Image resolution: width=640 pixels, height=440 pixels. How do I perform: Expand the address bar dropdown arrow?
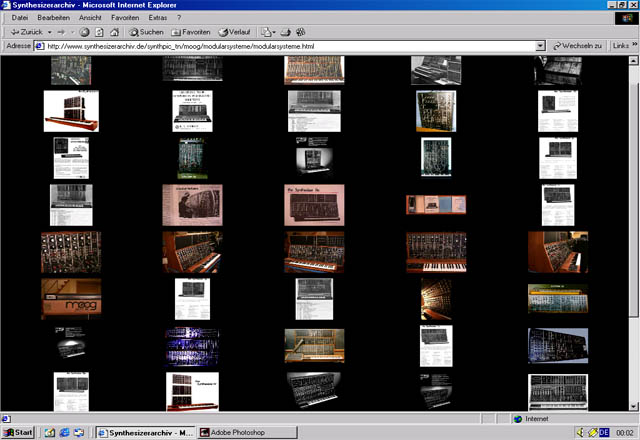541,46
